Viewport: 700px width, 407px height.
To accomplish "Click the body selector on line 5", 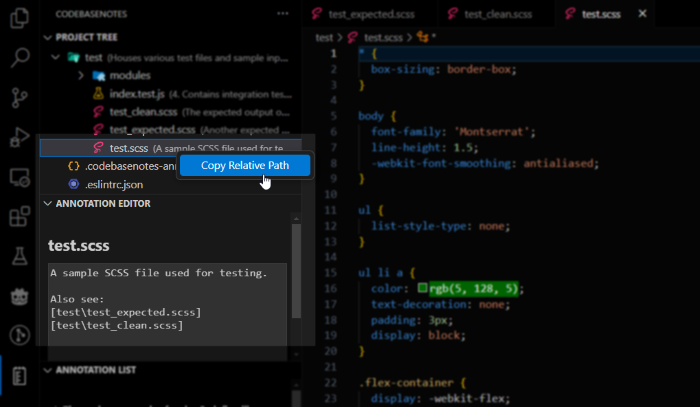I will click(371, 116).
